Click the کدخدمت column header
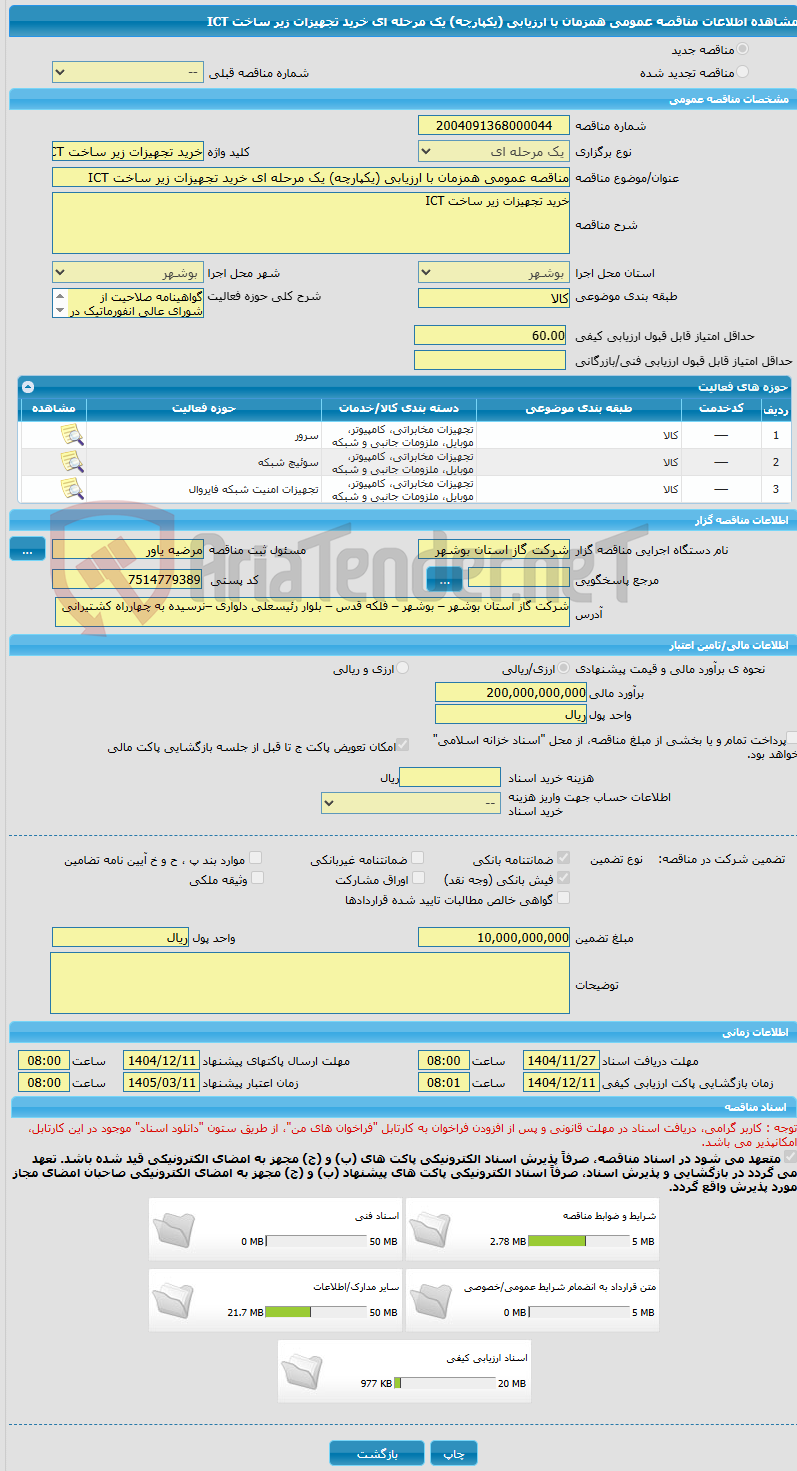The image size is (797, 1471). coord(721,409)
